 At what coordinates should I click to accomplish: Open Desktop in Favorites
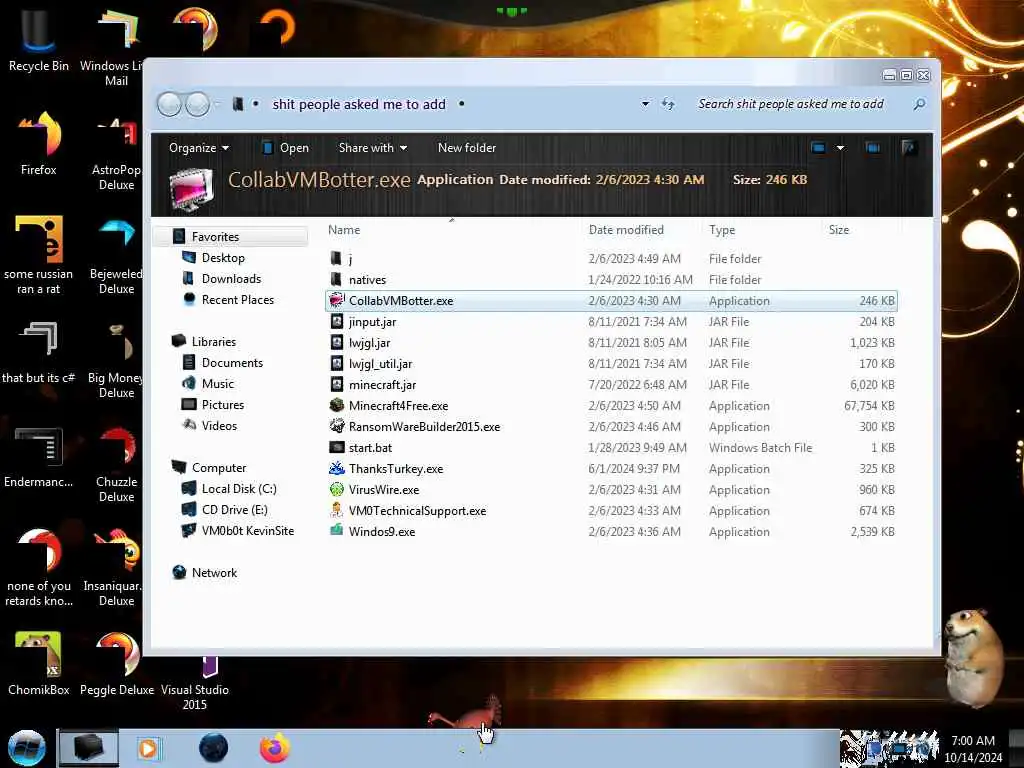(x=223, y=257)
